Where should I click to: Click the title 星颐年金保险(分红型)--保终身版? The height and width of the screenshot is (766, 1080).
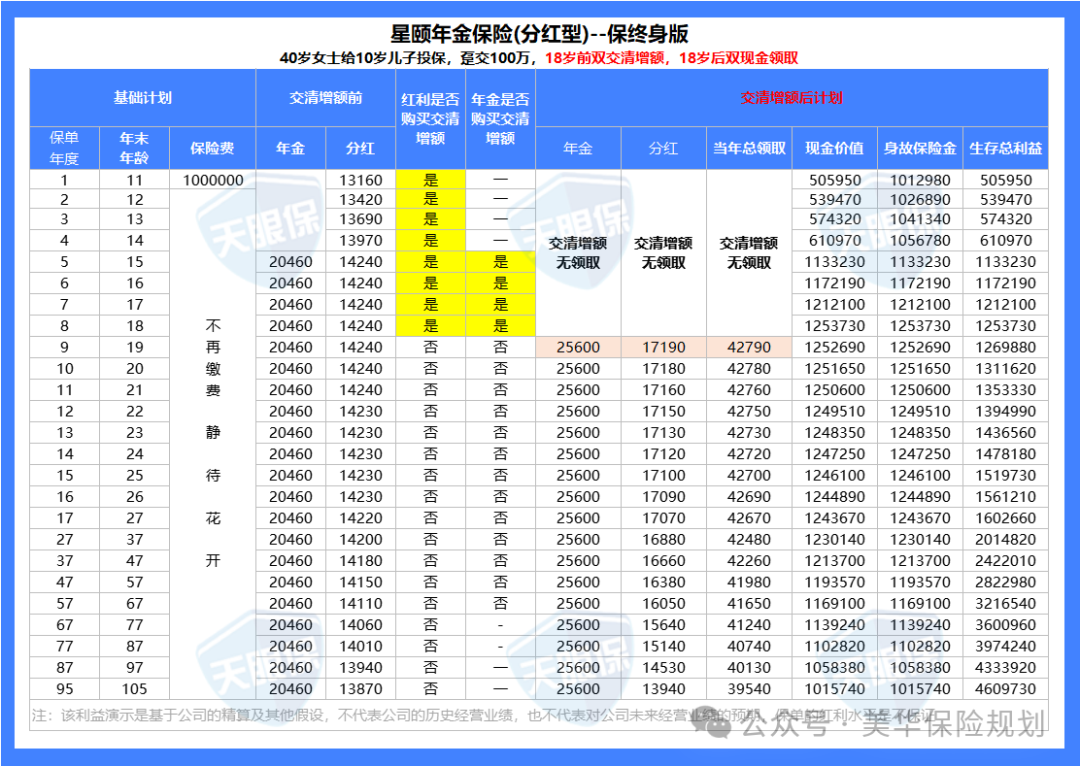point(539,35)
